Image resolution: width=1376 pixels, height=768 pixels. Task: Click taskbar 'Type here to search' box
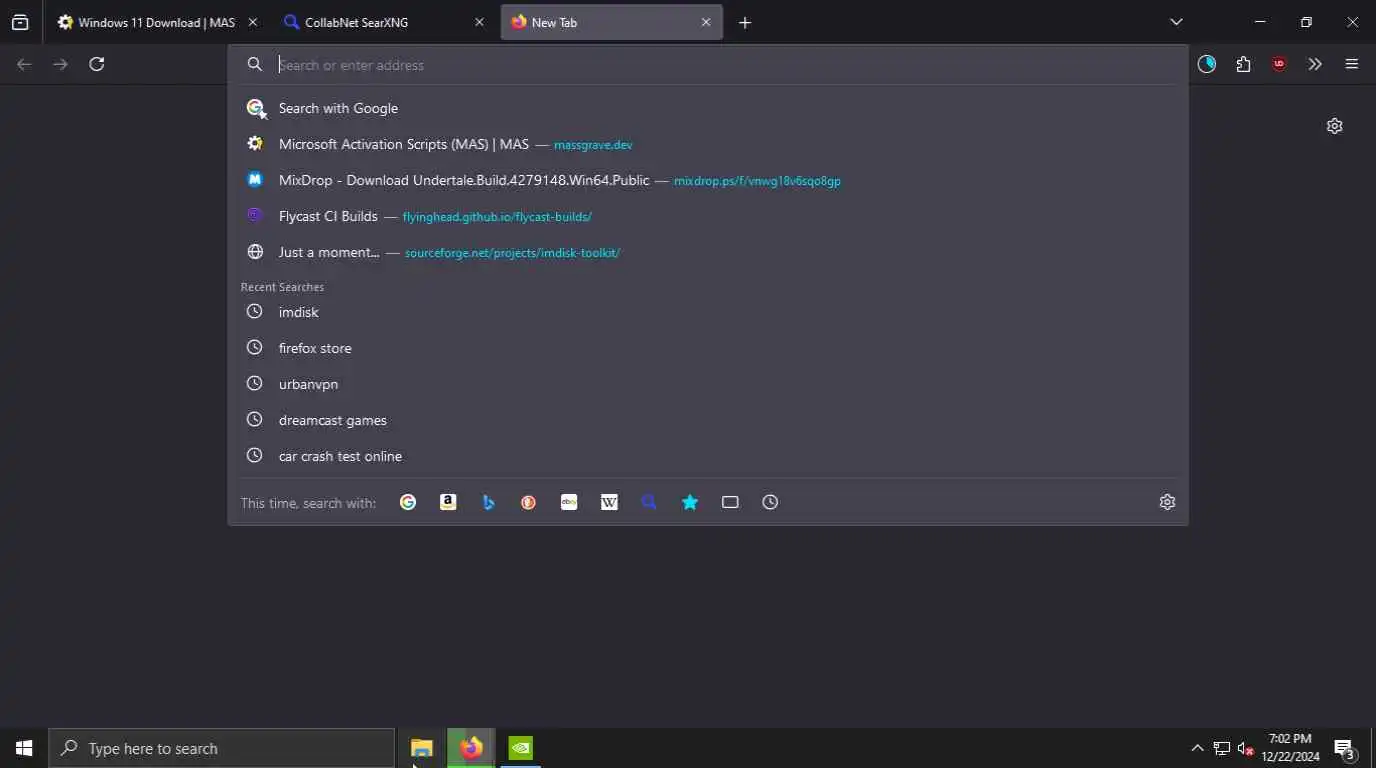click(x=221, y=748)
